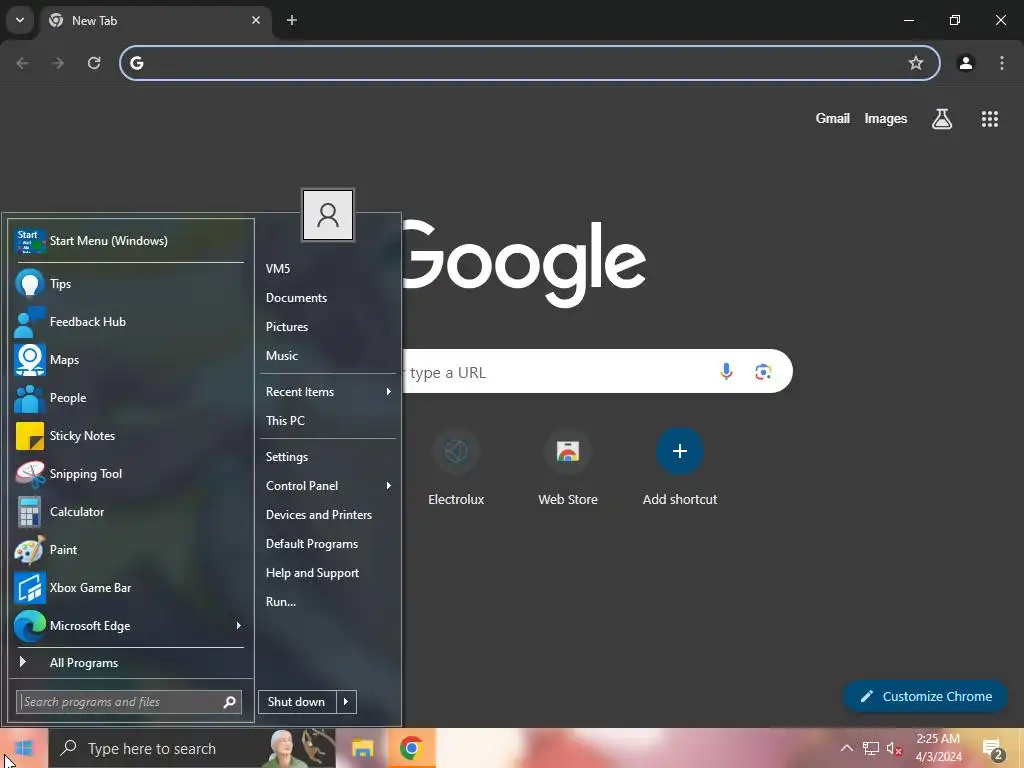The image size is (1024, 768).
Task: Click the magnifier icon in program search
Action: pos(229,702)
